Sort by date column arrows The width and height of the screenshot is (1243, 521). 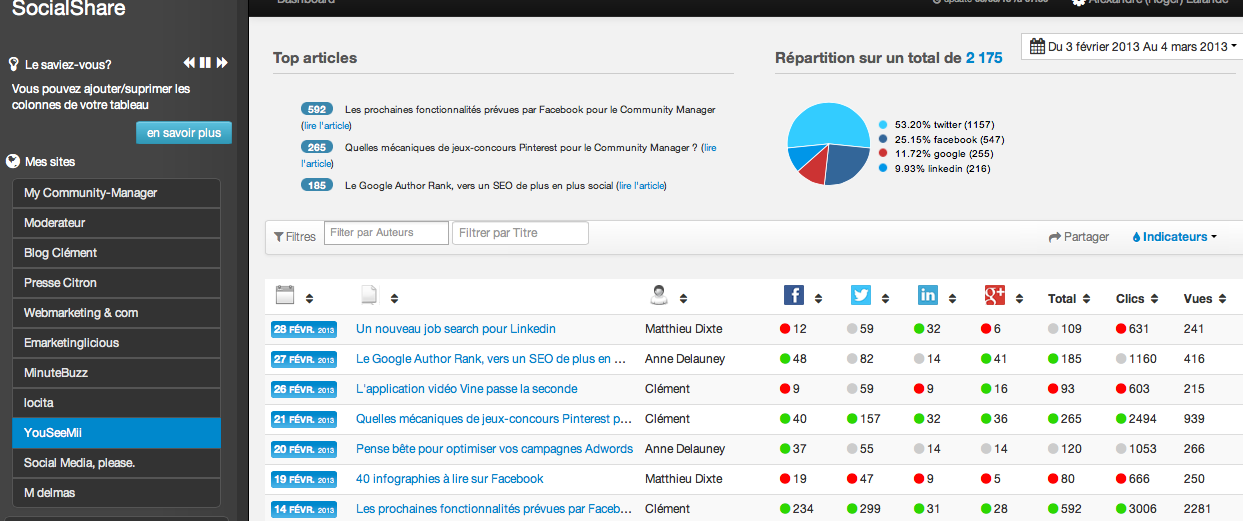pyautogui.click(x=309, y=298)
